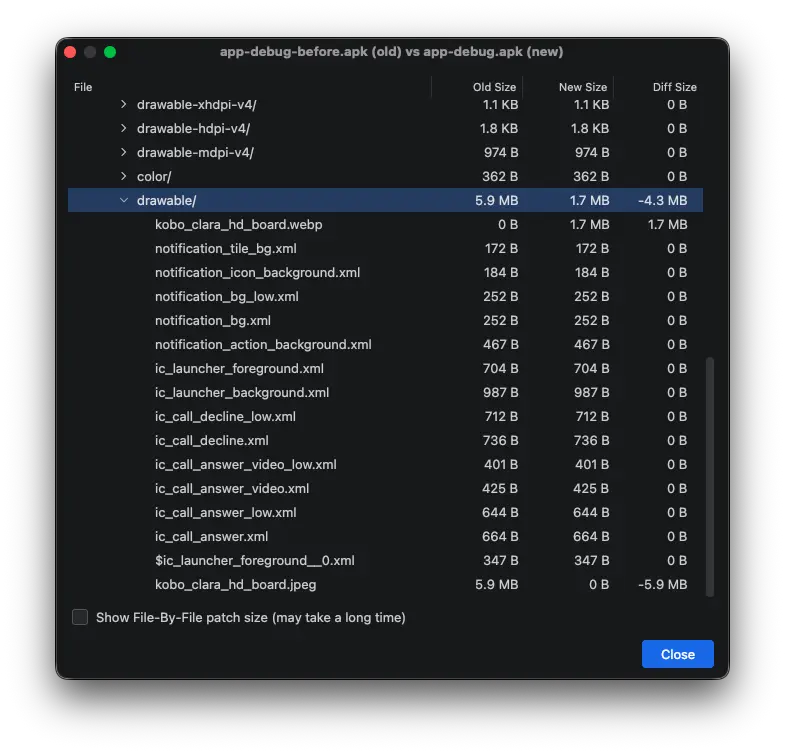
Task: Collapse the drawable folder chevron
Action: pos(124,201)
